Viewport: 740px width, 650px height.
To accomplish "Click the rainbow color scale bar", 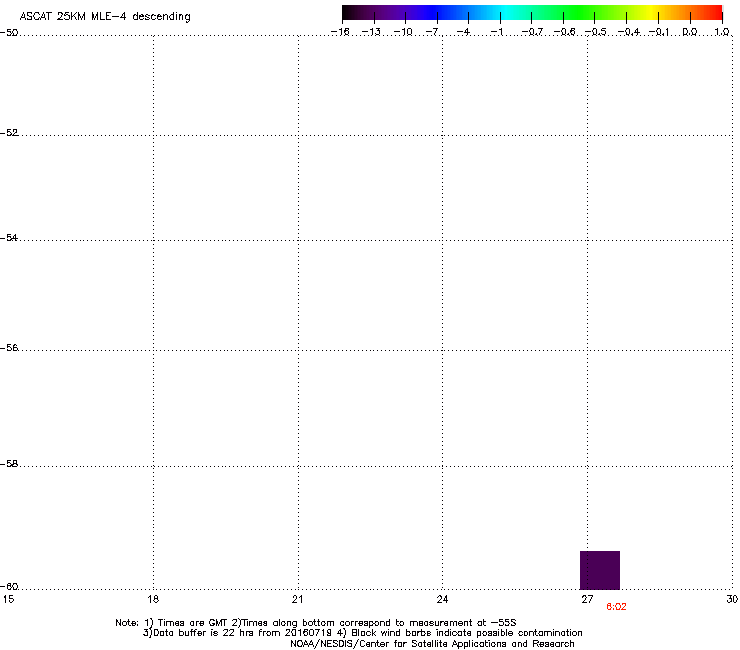I will click(x=532, y=12).
